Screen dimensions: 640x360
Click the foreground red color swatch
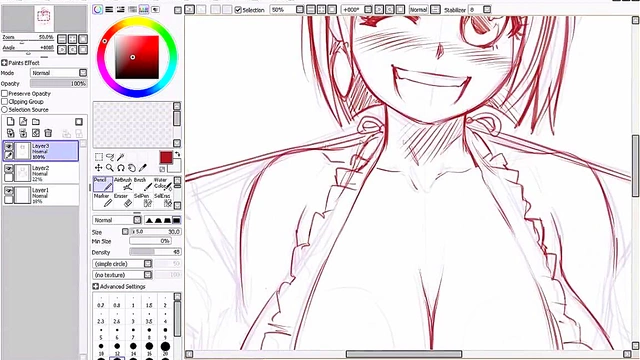[166, 158]
